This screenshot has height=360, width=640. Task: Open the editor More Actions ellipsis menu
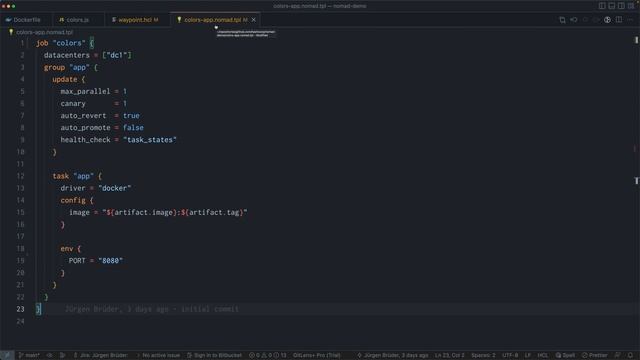tap(630, 20)
